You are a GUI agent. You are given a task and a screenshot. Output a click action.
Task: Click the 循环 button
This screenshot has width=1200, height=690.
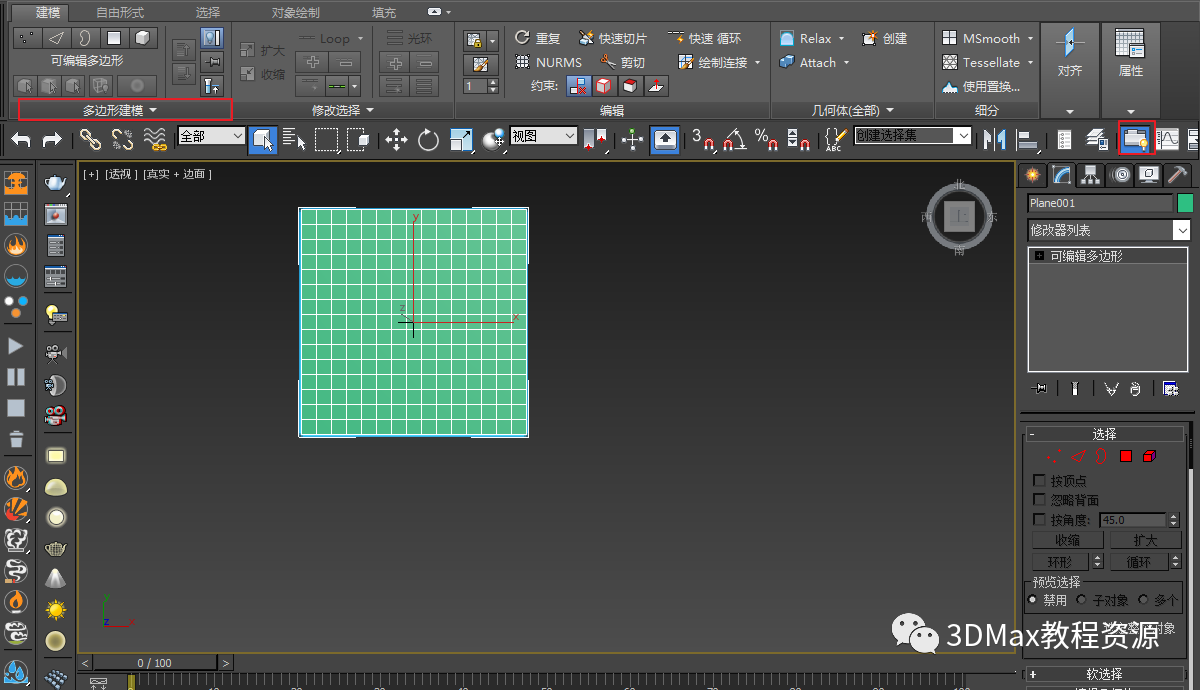(x=1139, y=562)
